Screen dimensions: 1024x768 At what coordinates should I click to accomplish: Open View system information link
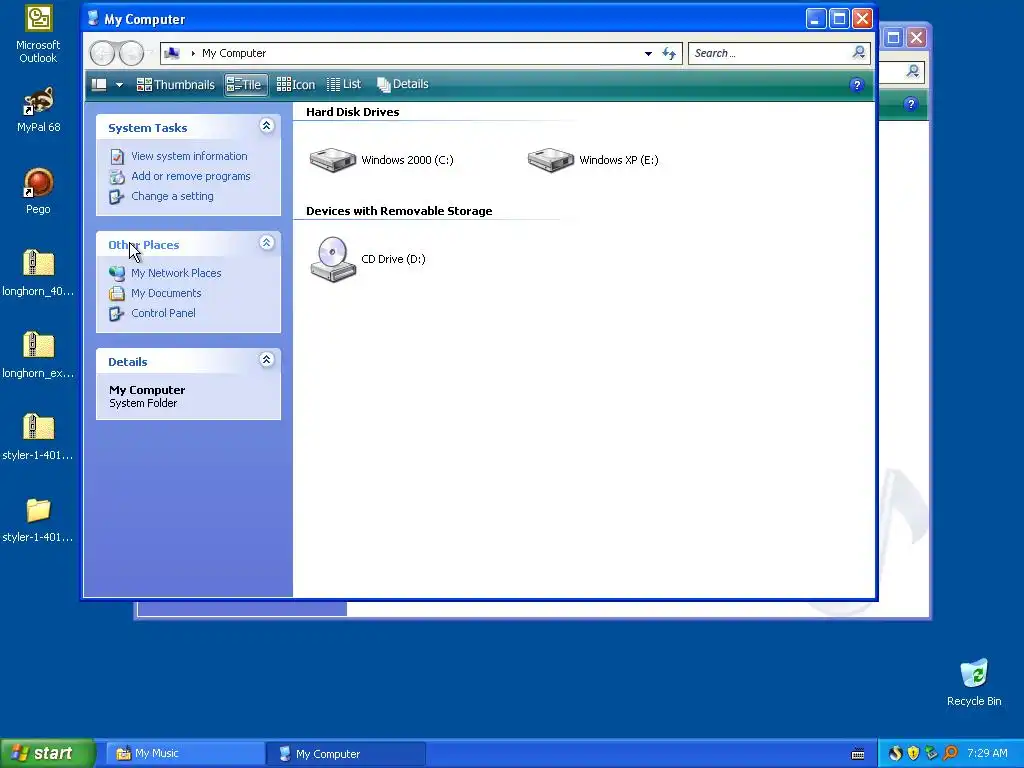click(x=189, y=156)
